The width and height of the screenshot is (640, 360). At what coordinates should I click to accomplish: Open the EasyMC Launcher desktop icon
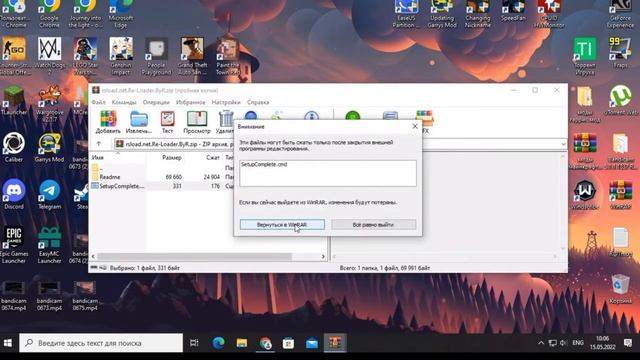click(49, 245)
